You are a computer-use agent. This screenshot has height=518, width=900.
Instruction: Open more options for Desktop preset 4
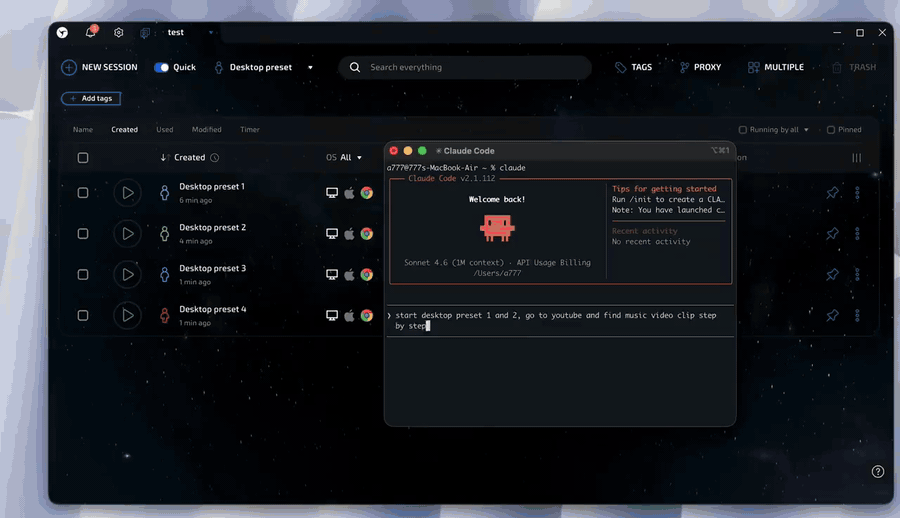pyautogui.click(x=857, y=315)
